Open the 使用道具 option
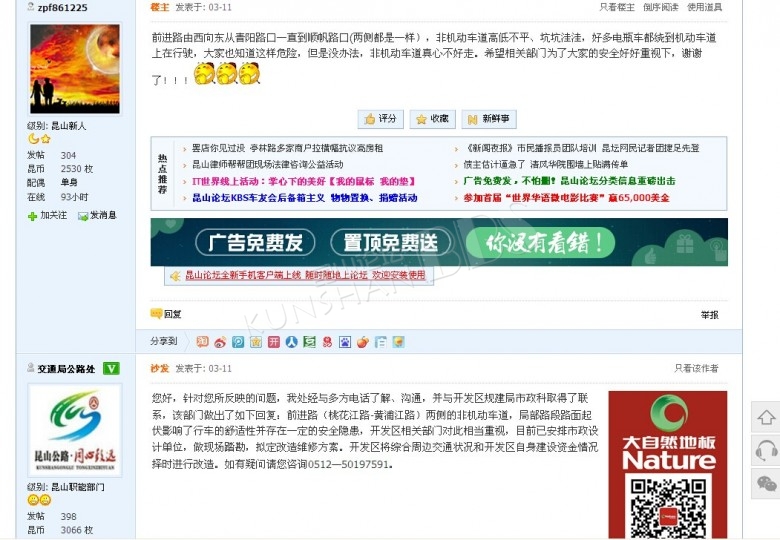Viewport: 780px width, 540px height. [705, 7]
